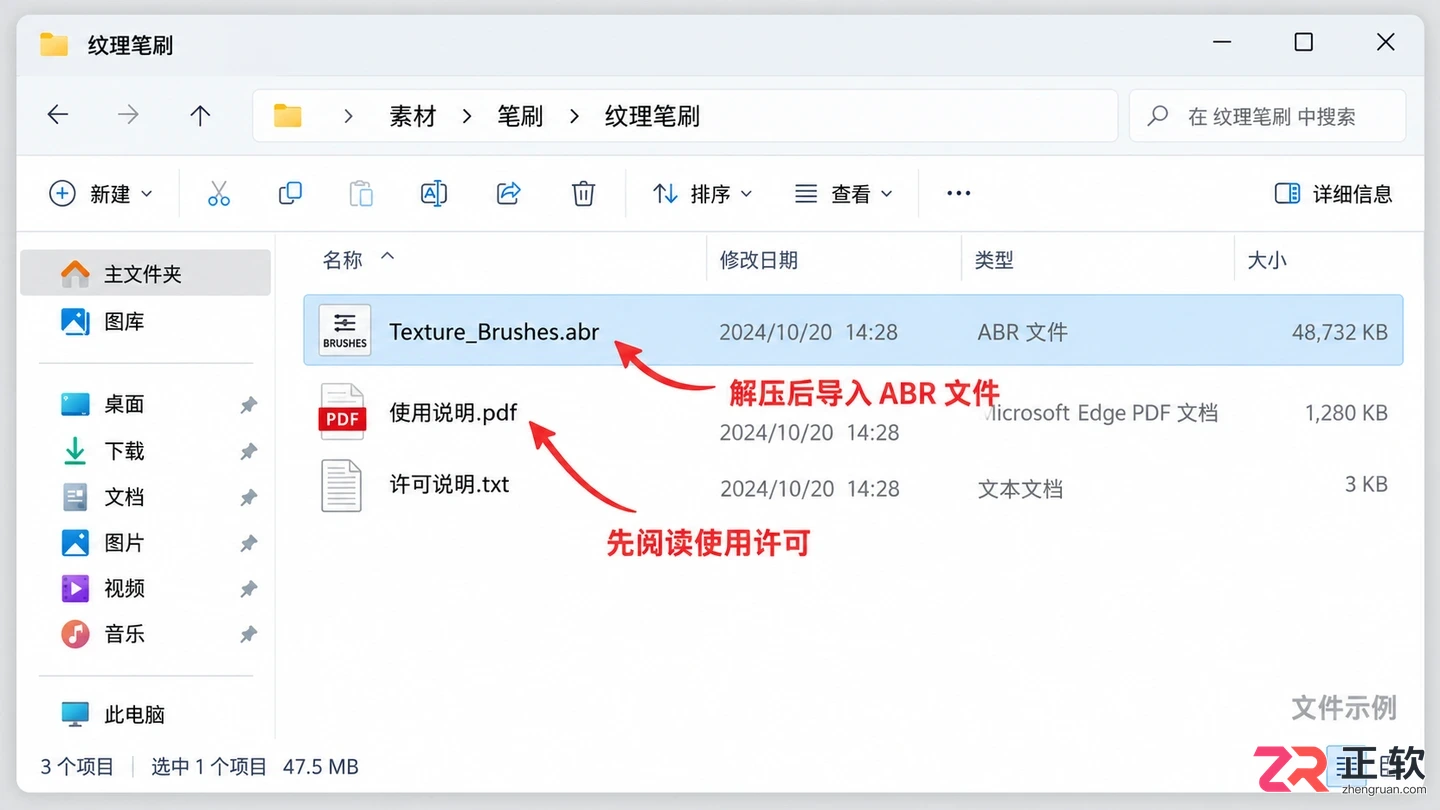This screenshot has height=810, width=1440.
Task: Click the pin icon beside 图片
Action: [248, 544]
